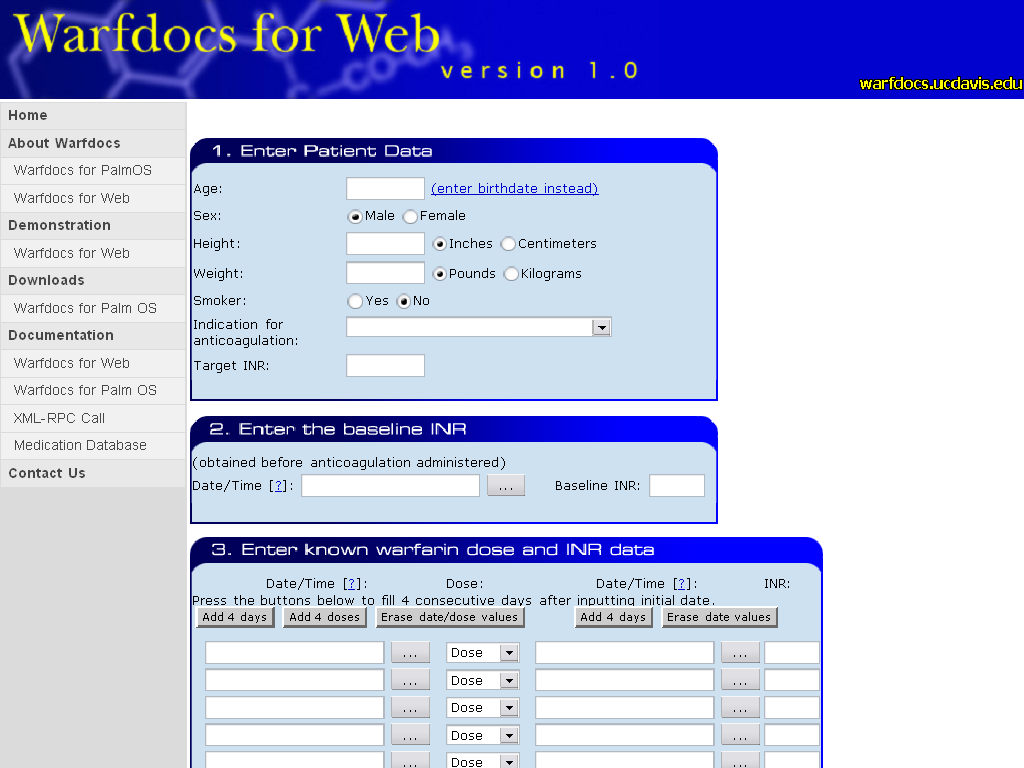Go to Home in sidebar
The image size is (1024, 768).
93,116
